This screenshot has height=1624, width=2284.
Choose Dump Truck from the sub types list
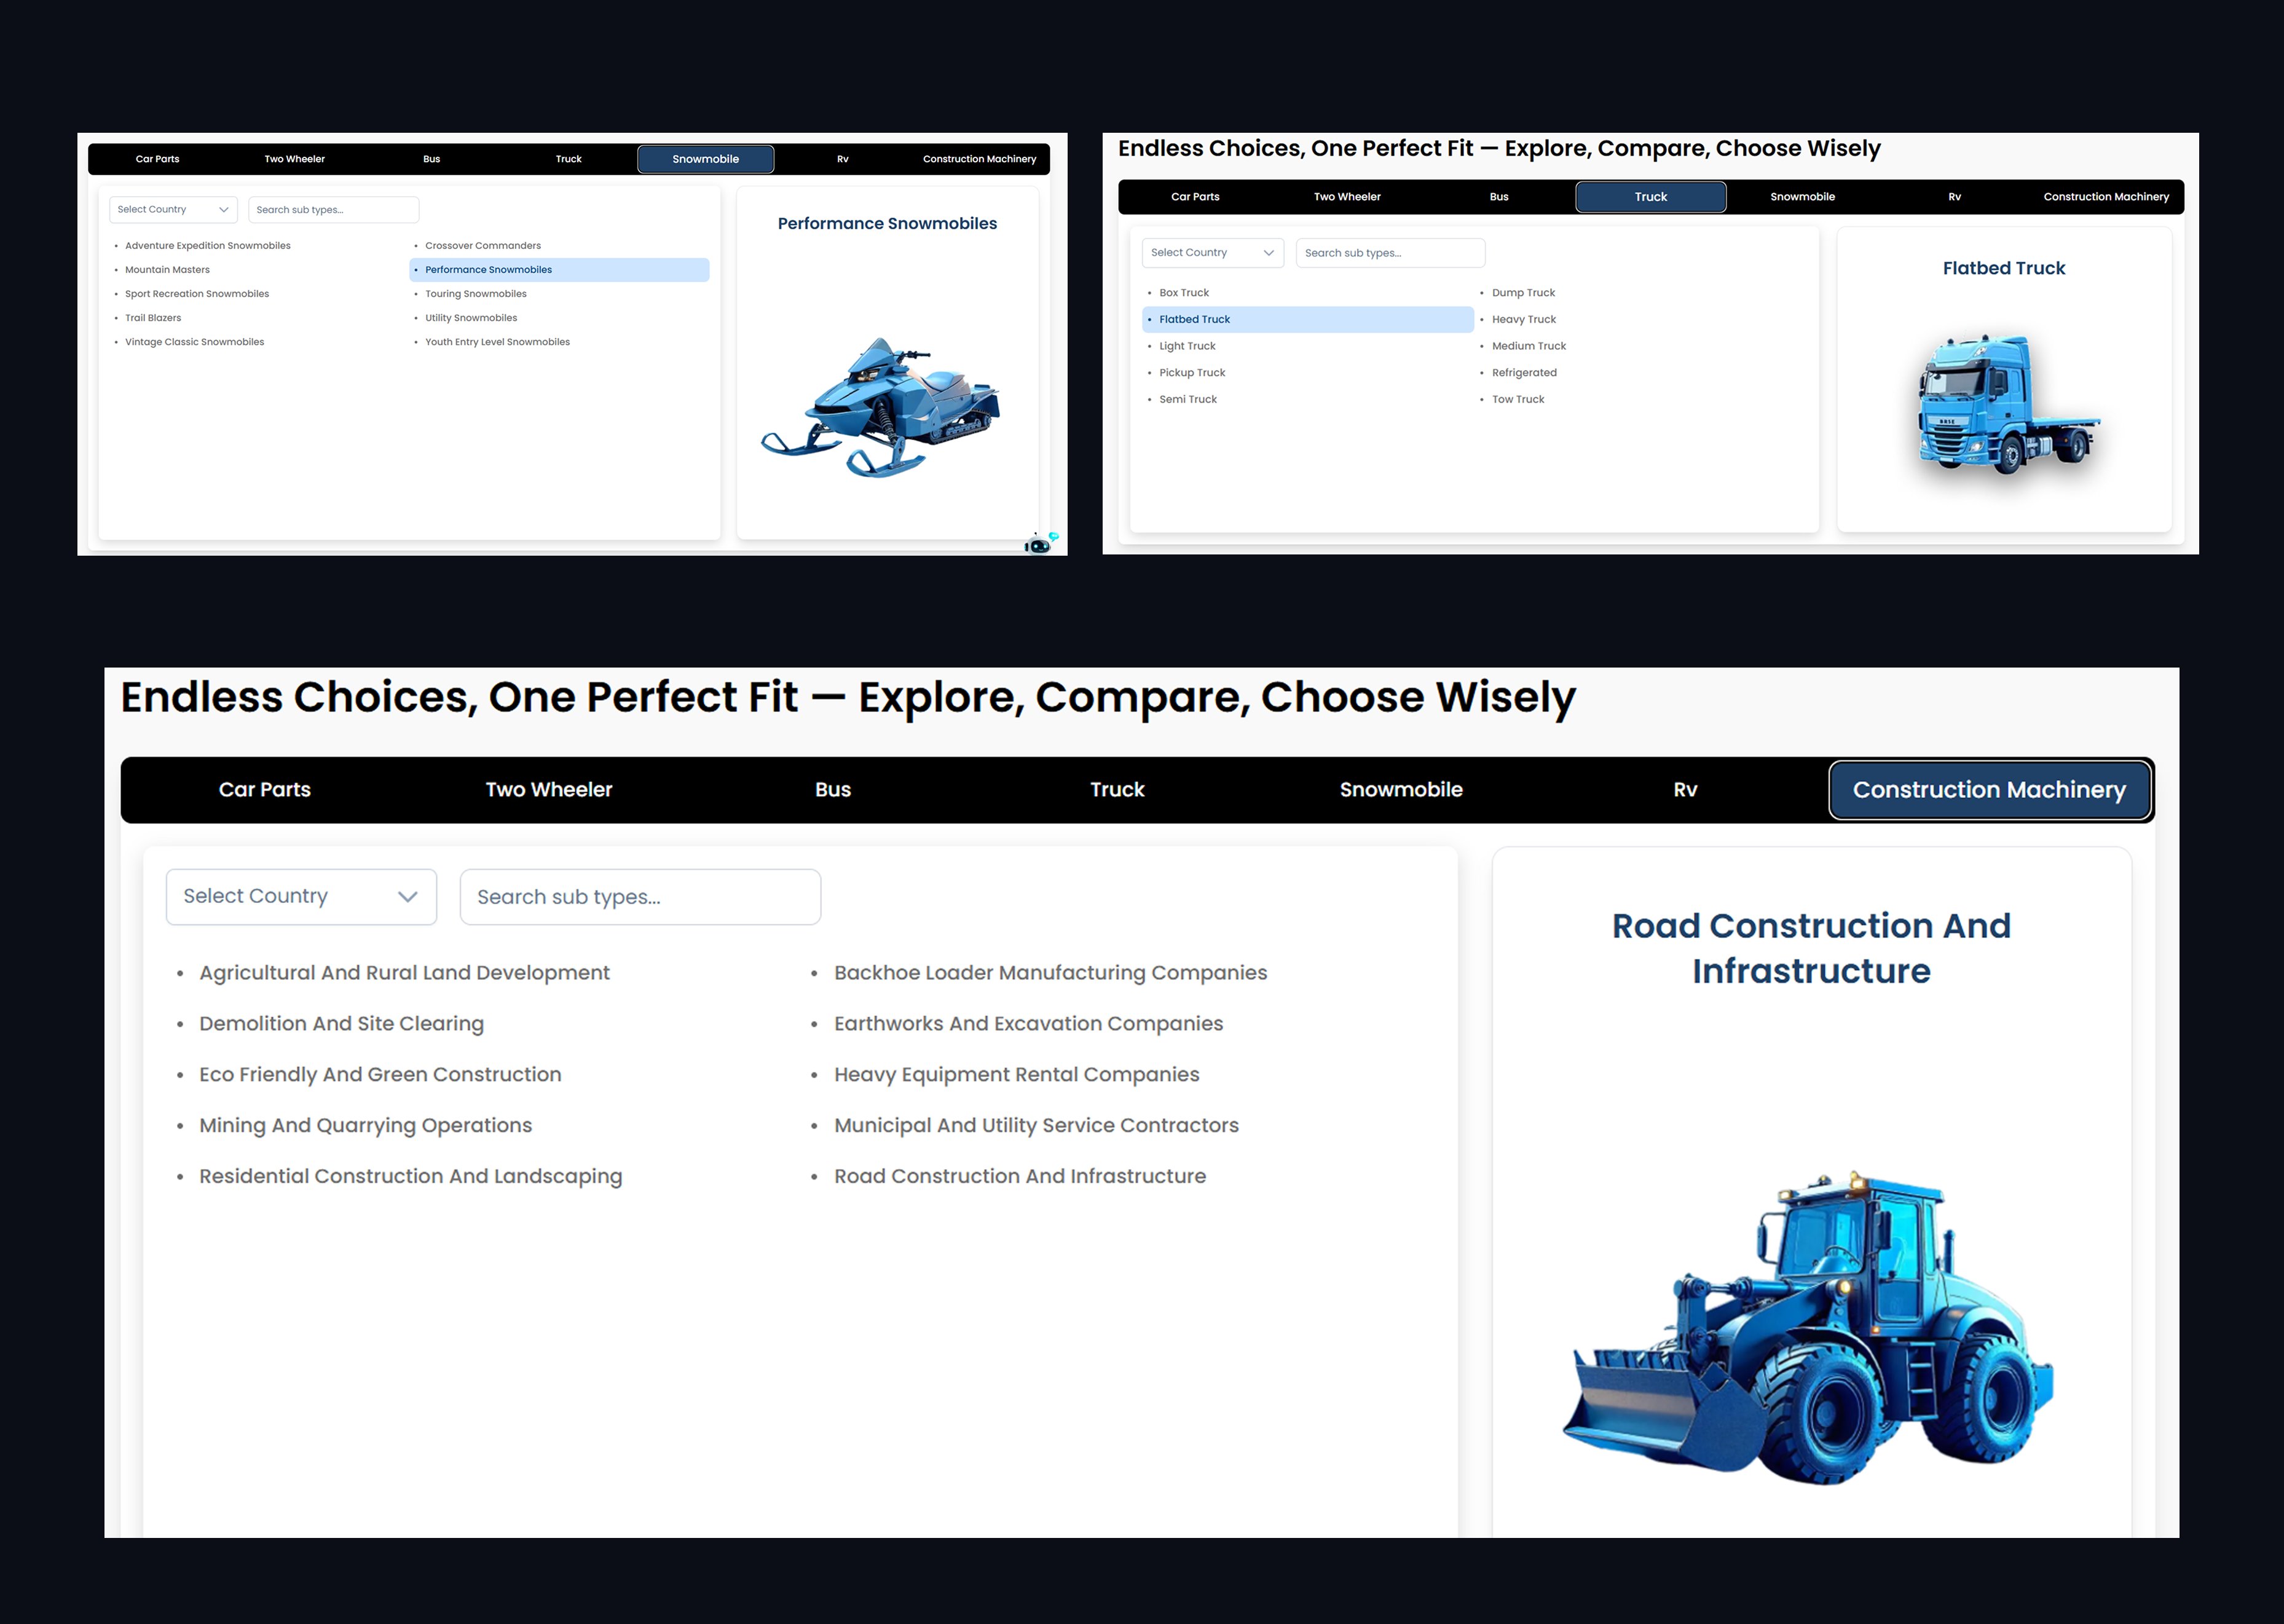pyautogui.click(x=1523, y=293)
